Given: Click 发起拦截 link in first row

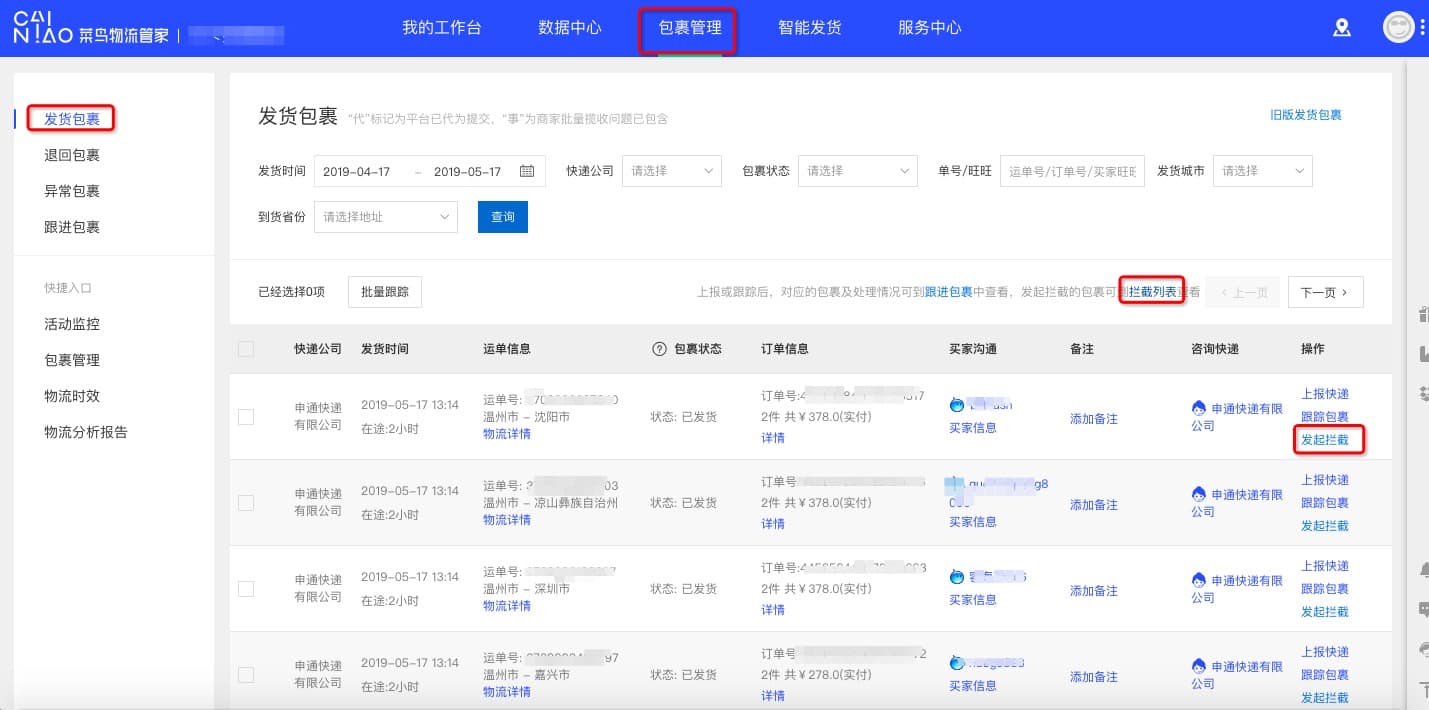Looking at the screenshot, I should (1325, 439).
